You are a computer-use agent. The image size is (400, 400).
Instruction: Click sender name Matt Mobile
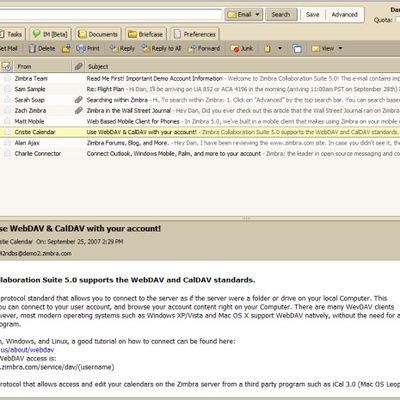coord(29,121)
